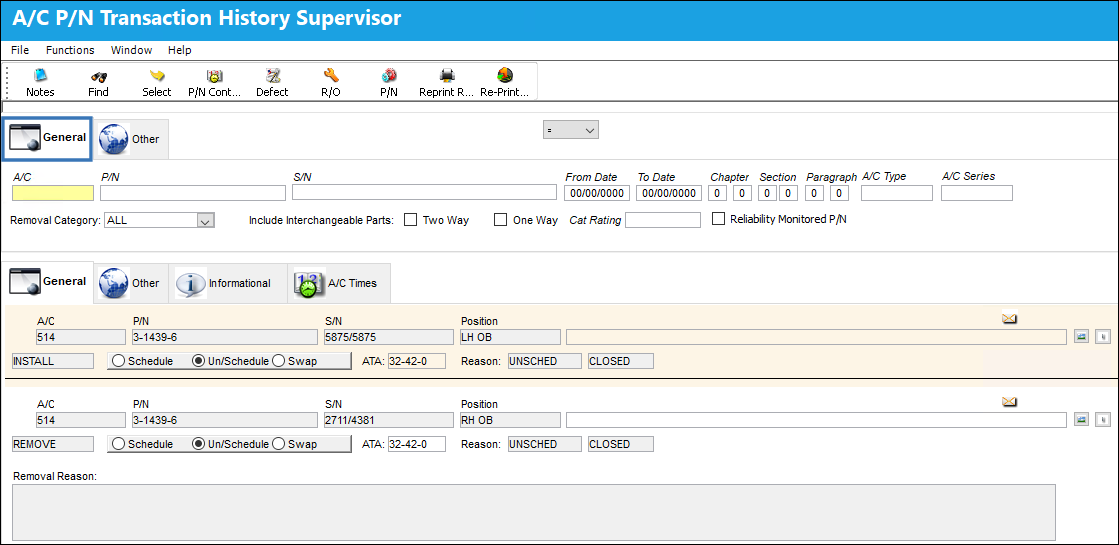Click the Find binoculars icon

(x=98, y=76)
